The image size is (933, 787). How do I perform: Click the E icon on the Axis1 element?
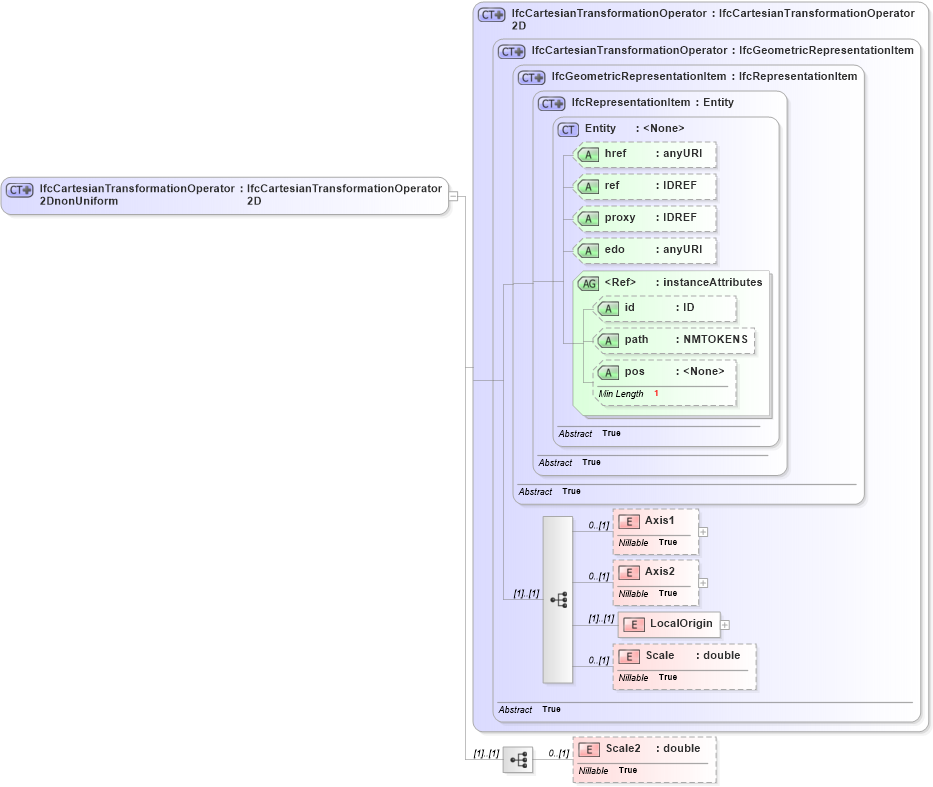(630, 521)
